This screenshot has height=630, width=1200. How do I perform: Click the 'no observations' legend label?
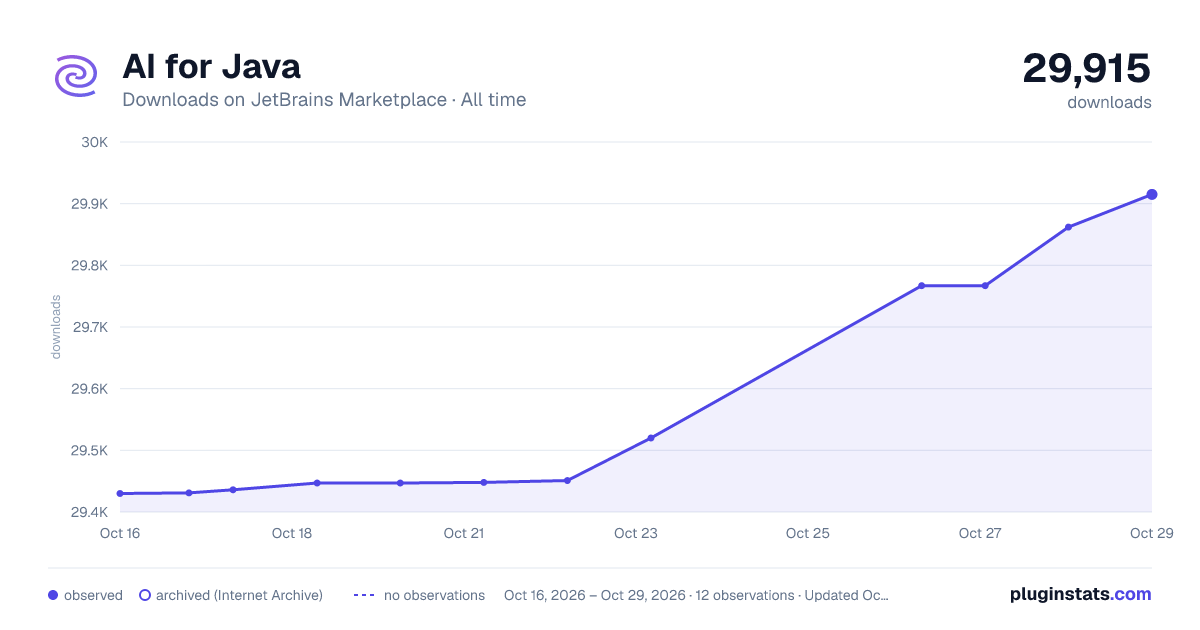pyautogui.click(x=434, y=595)
